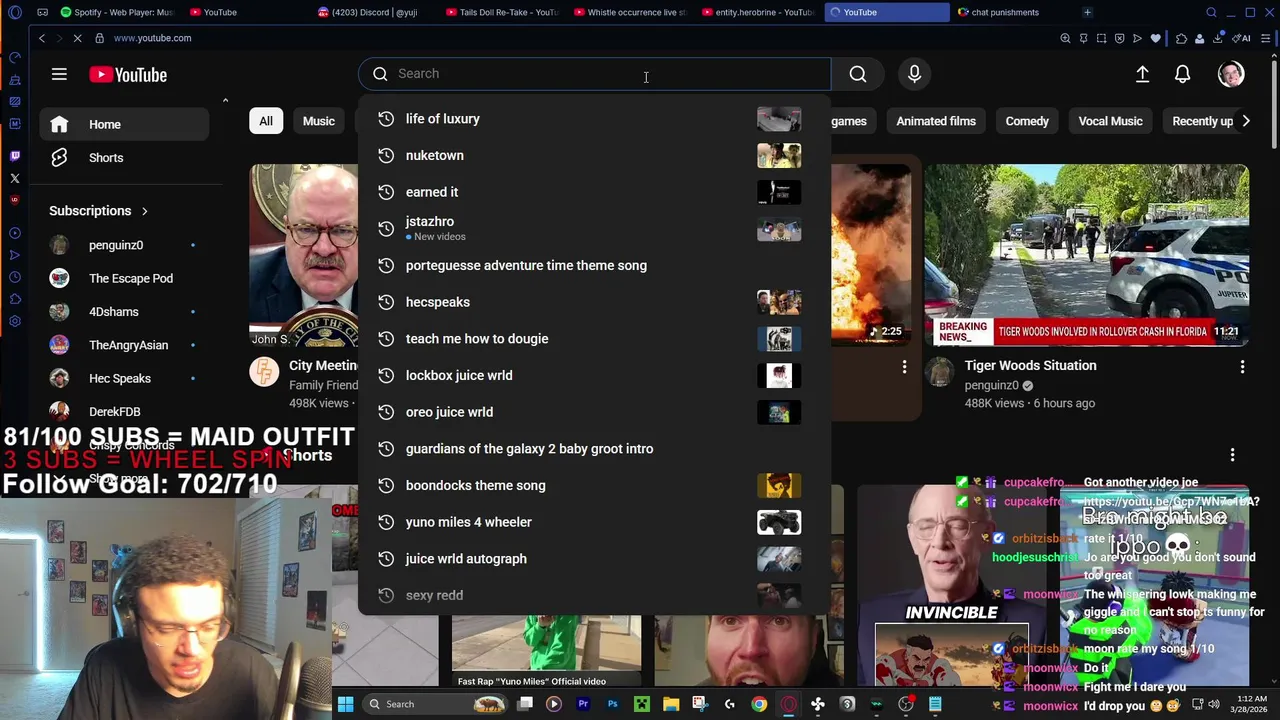Choose the 'oreo juice wrld' suggestion
Viewport: 1280px width, 720px height.
click(594, 412)
